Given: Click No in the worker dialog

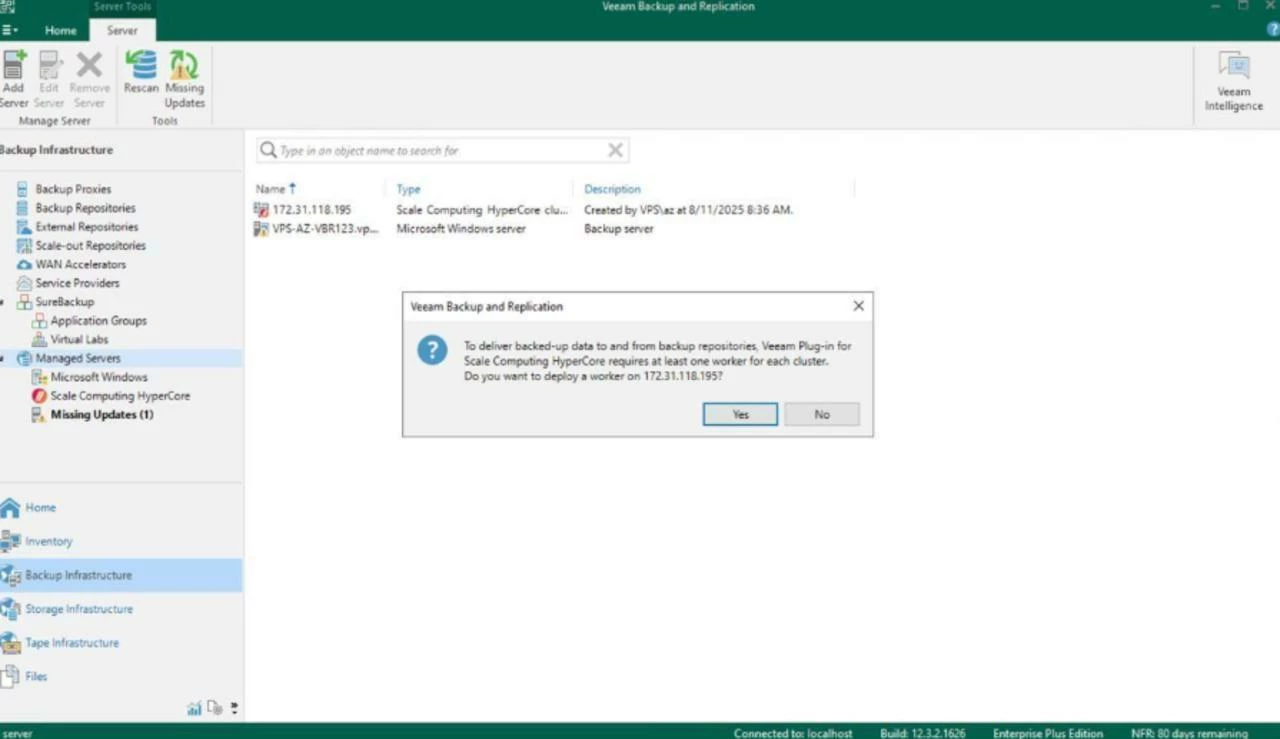Looking at the screenshot, I should pos(822,414).
